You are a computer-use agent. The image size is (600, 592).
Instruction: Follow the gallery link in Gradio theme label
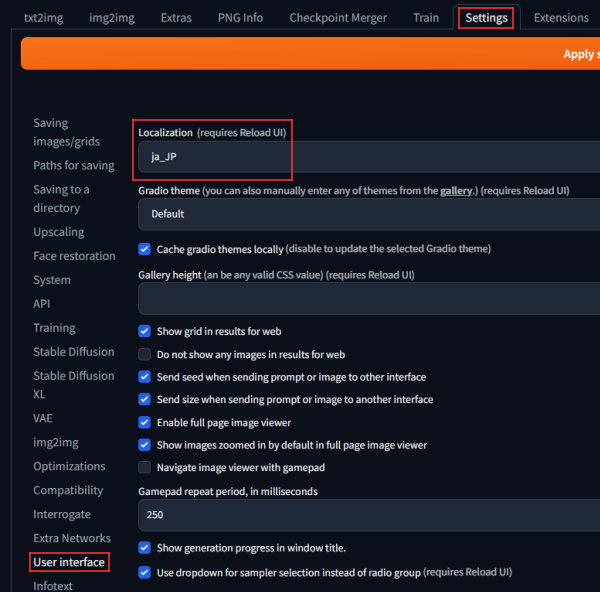click(x=456, y=191)
